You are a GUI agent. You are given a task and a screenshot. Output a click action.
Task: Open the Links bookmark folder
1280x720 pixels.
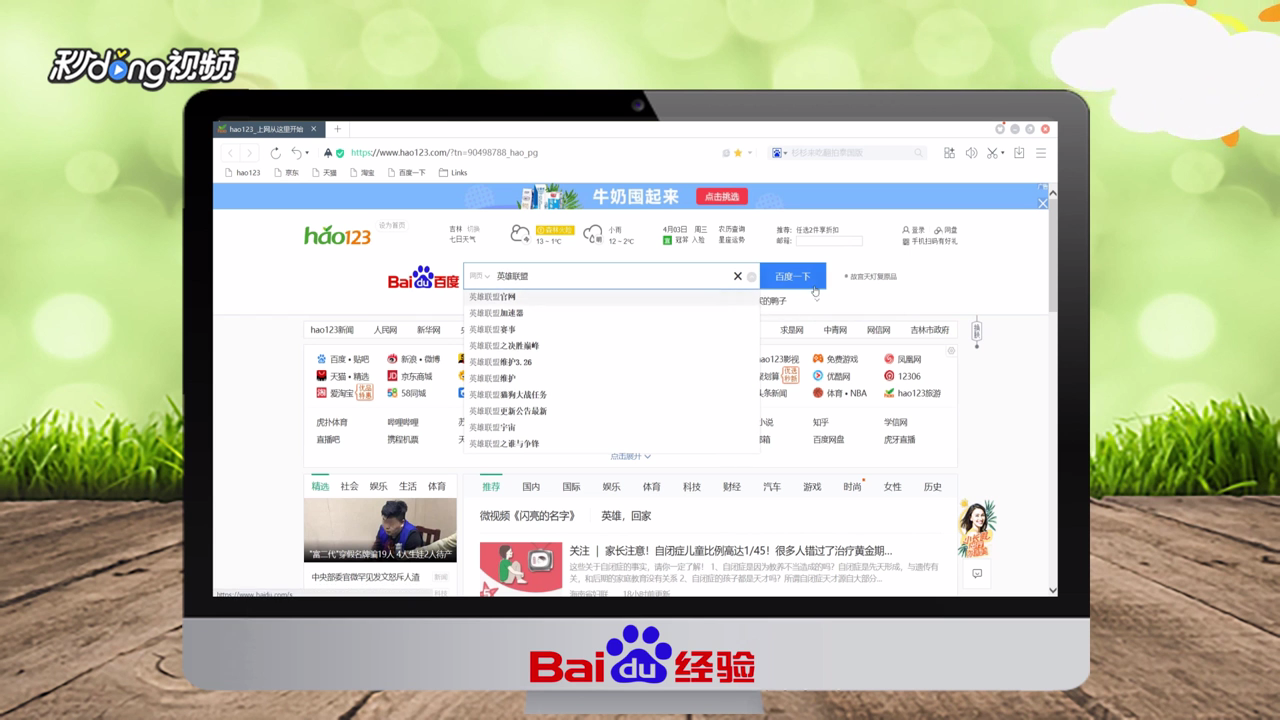[453, 173]
